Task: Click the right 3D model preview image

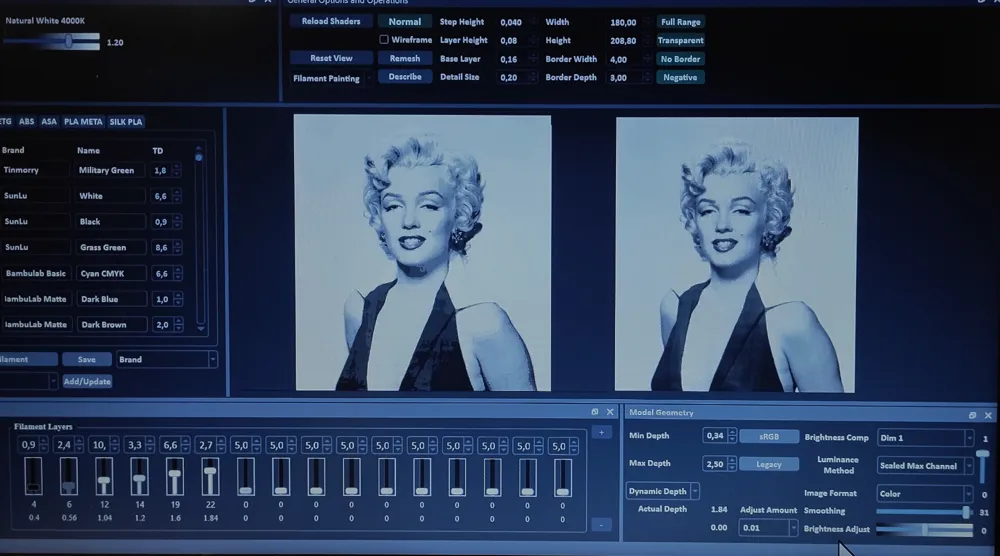Action: (x=736, y=254)
